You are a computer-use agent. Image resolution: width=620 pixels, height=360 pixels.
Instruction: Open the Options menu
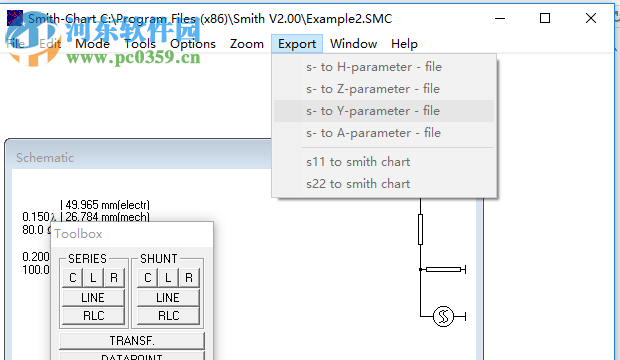(x=193, y=44)
